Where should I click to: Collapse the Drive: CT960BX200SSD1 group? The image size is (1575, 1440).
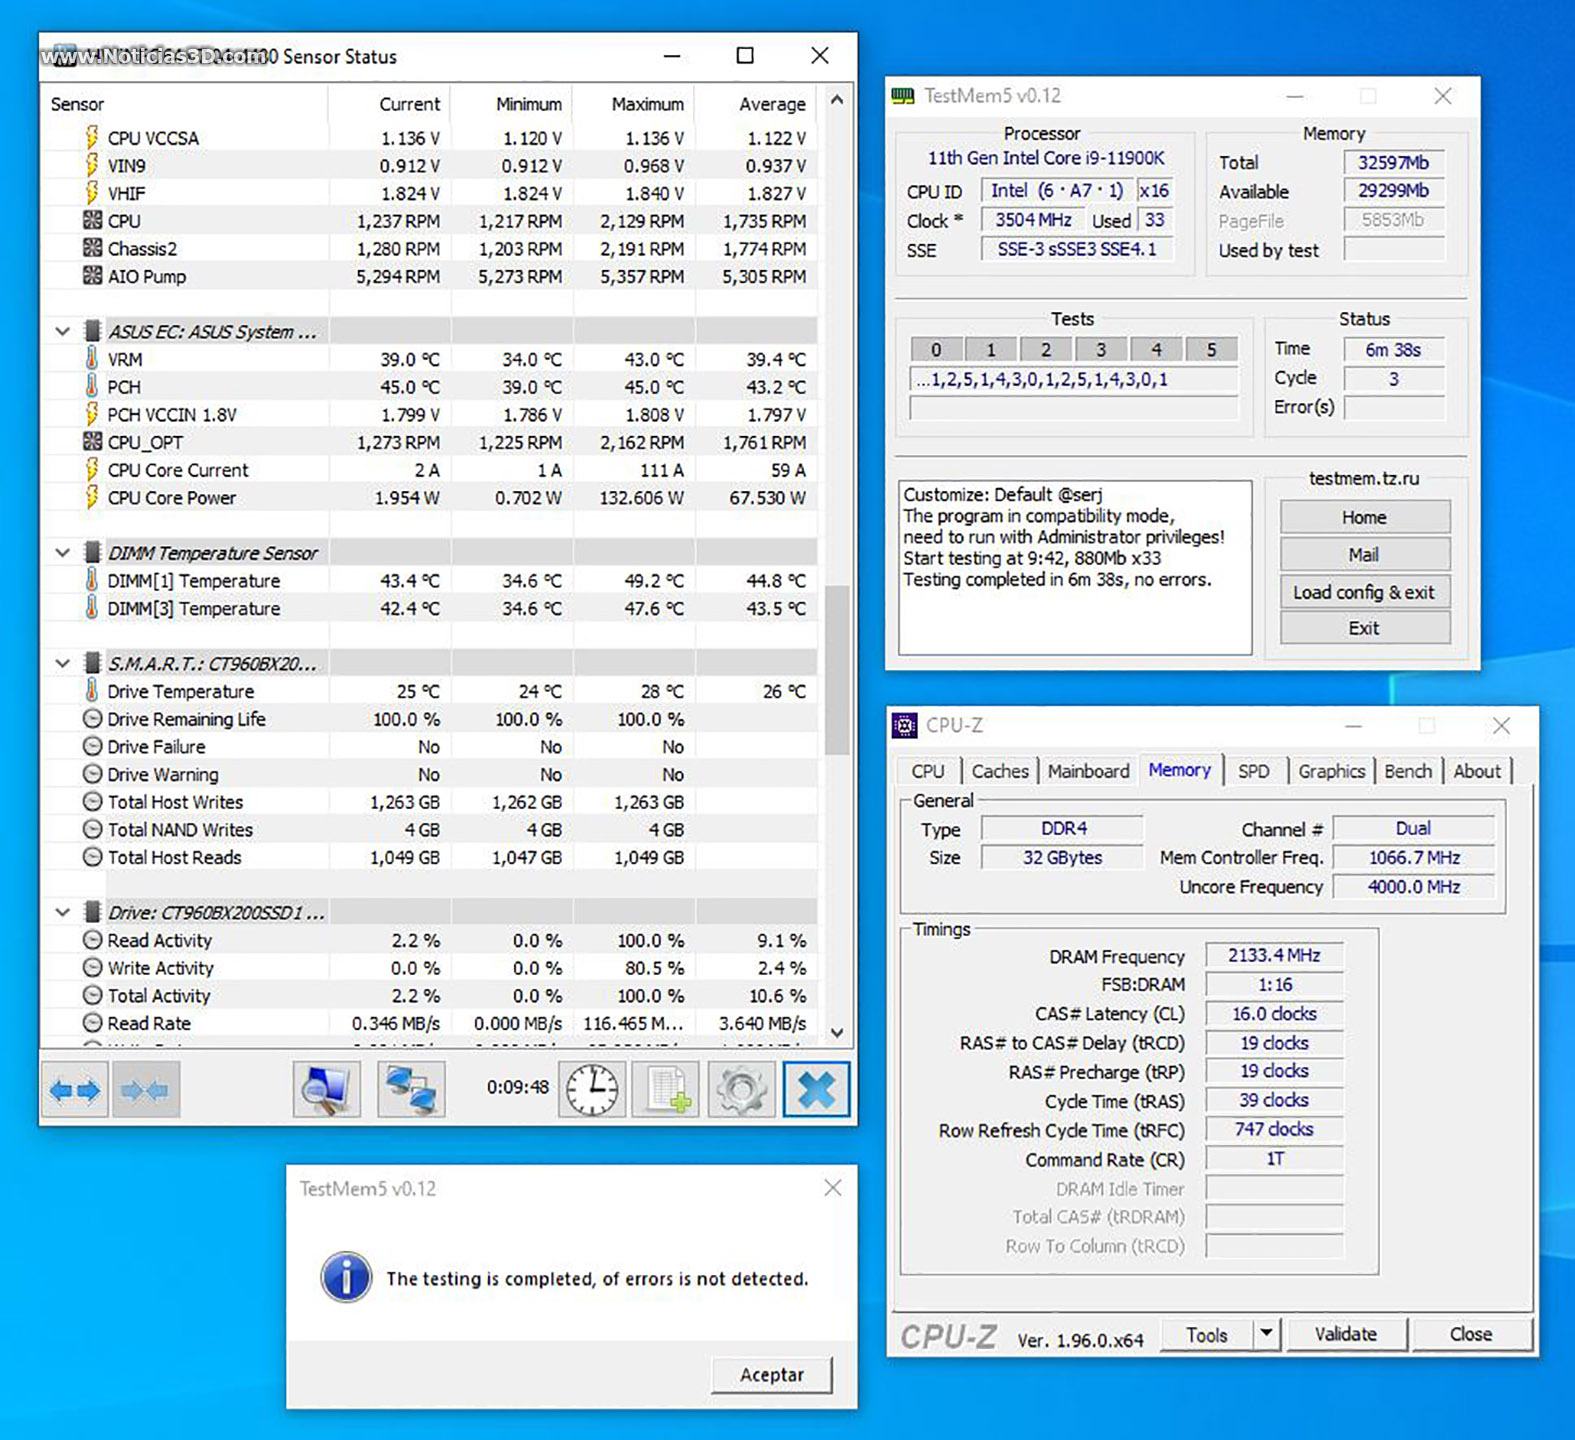(62, 912)
